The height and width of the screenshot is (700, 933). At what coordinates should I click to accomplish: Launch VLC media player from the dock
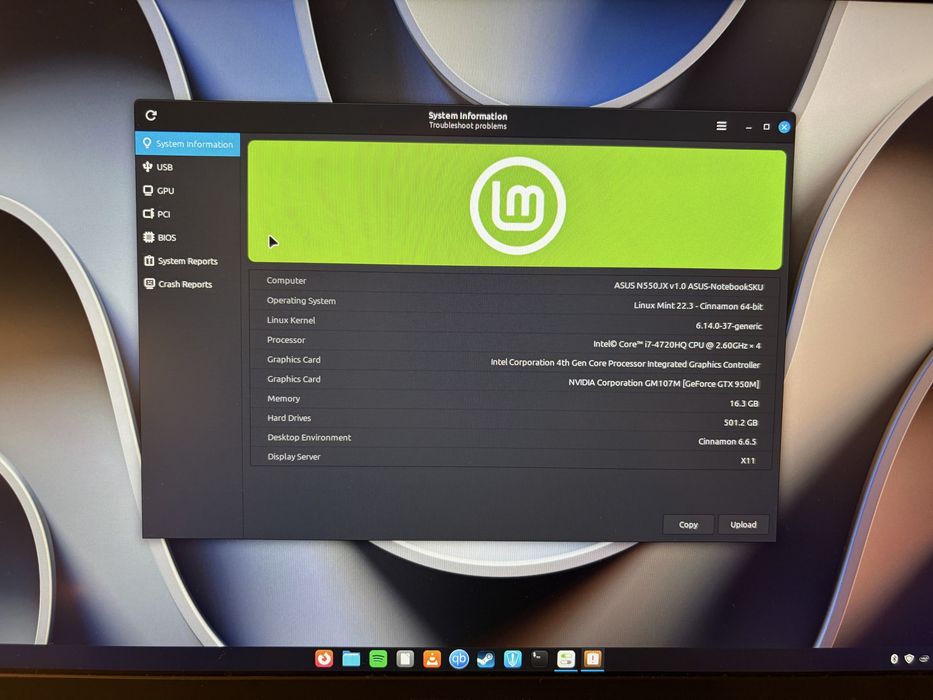click(x=432, y=658)
